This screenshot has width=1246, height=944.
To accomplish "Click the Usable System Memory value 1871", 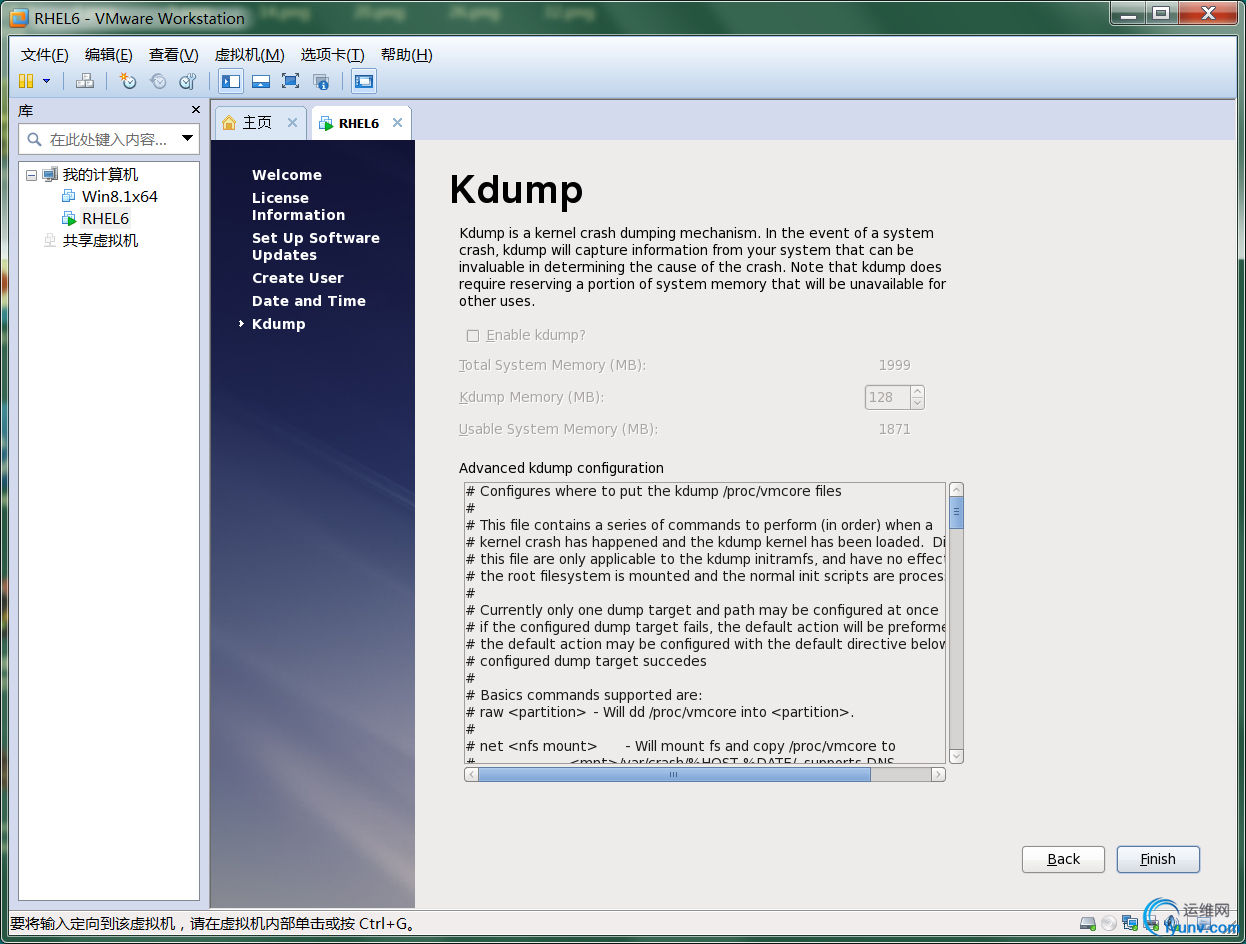I will click(x=895, y=429).
